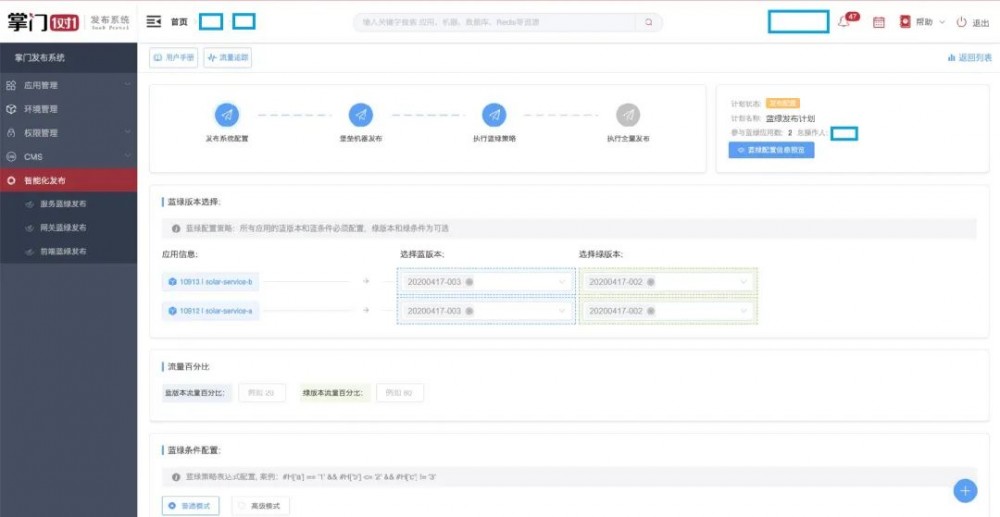Click the 环境管理 cube icon in sidebar
1000x517 pixels.
(x=11, y=109)
